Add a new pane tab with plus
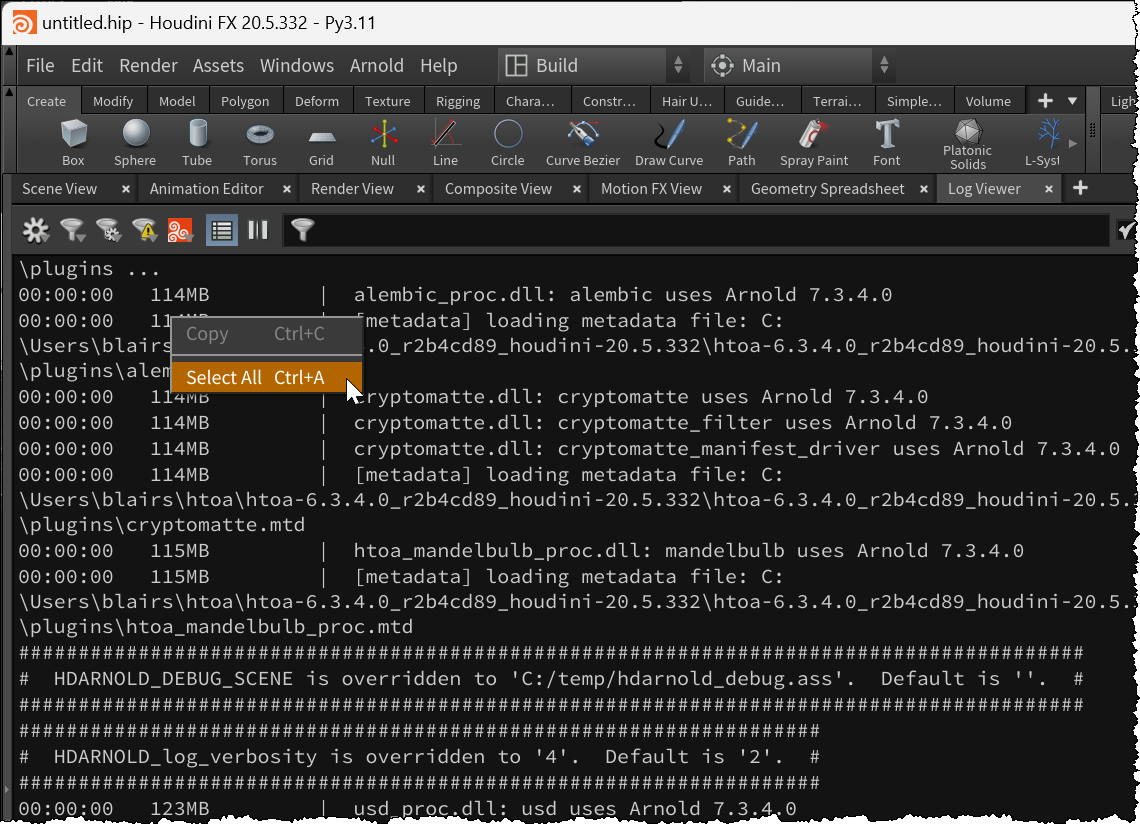 tap(1080, 189)
